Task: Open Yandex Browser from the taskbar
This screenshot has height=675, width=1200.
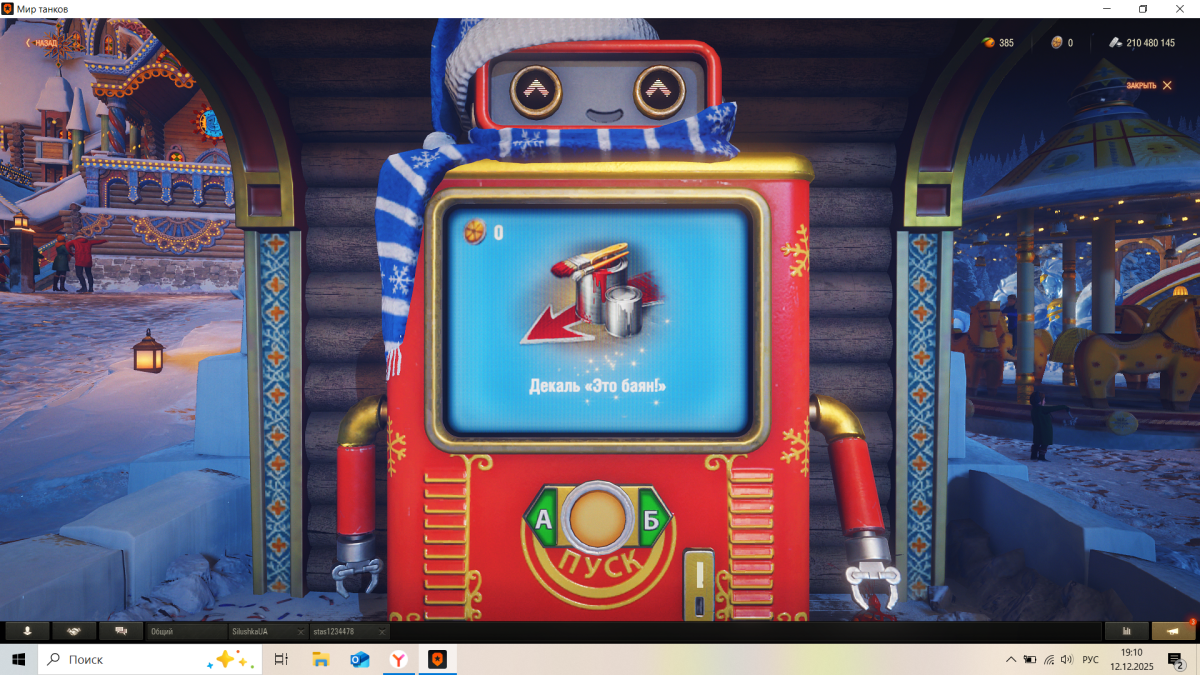Action: pyautogui.click(x=398, y=659)
